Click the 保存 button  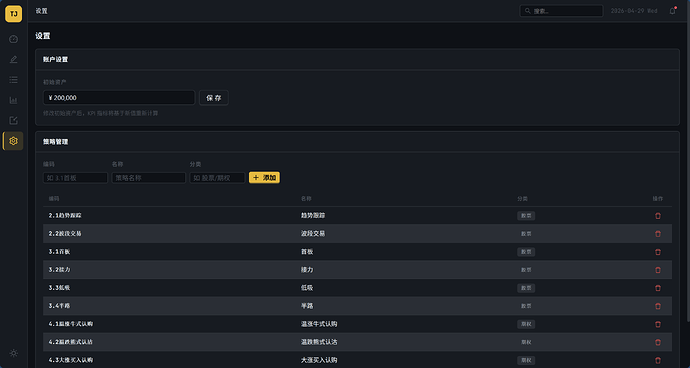pyautogui.click(x=213, y=98)
